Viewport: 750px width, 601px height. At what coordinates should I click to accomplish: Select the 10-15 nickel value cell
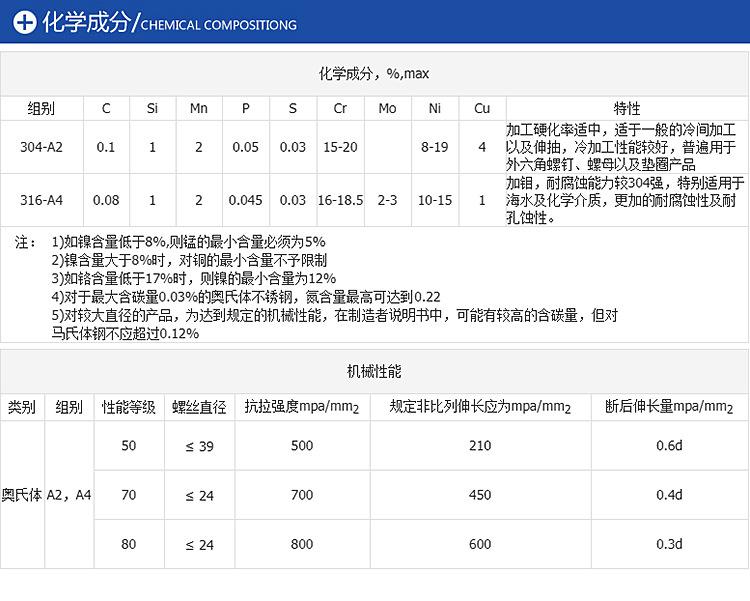pyautogui.click(x=435, y=200)
